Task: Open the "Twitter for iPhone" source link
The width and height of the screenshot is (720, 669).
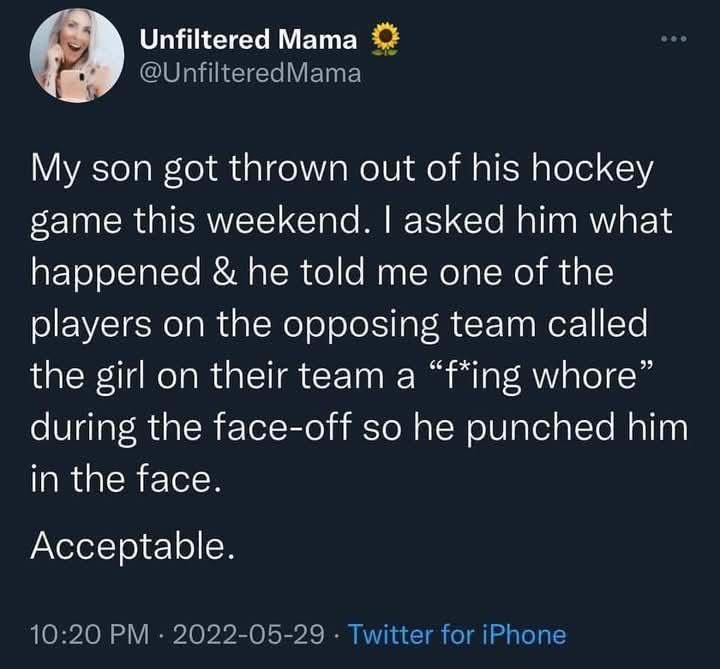Action: click(x=457, y=634)
